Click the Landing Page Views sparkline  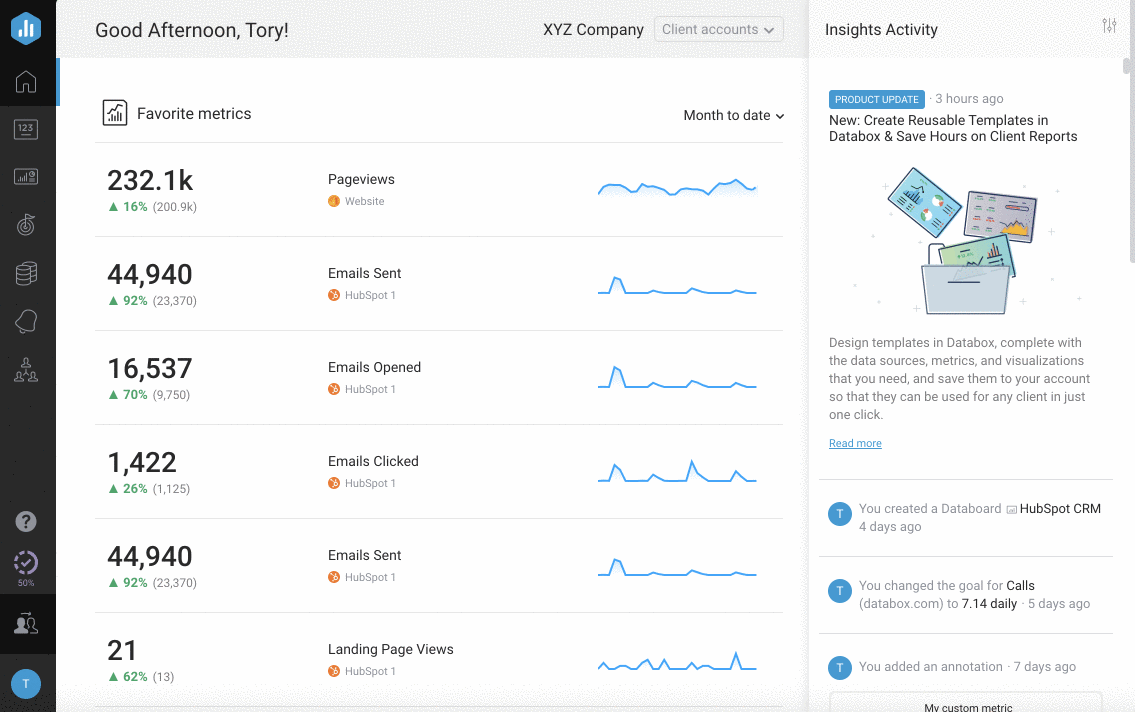[678, 661]
